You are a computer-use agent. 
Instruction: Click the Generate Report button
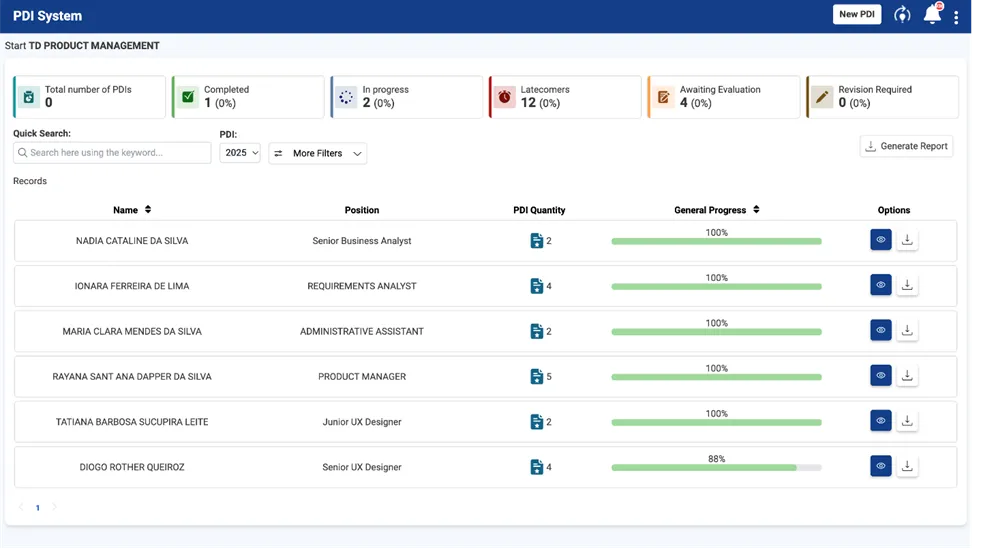906,146
